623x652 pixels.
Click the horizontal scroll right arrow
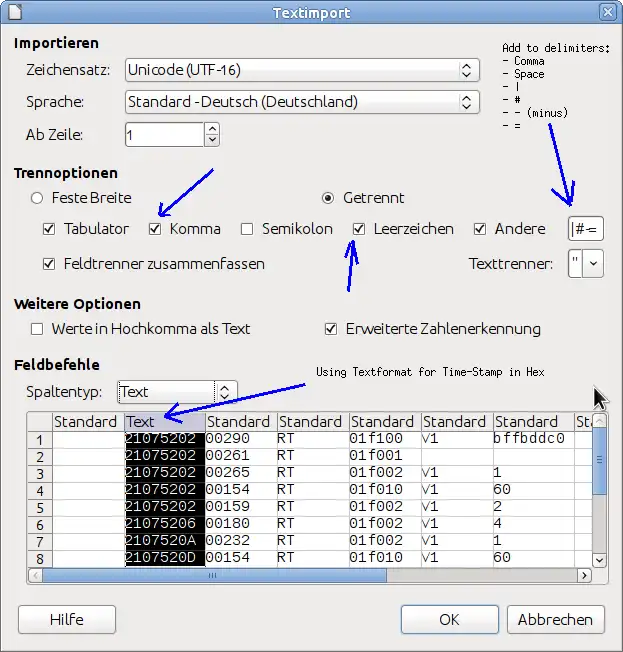tap(584, 575)
